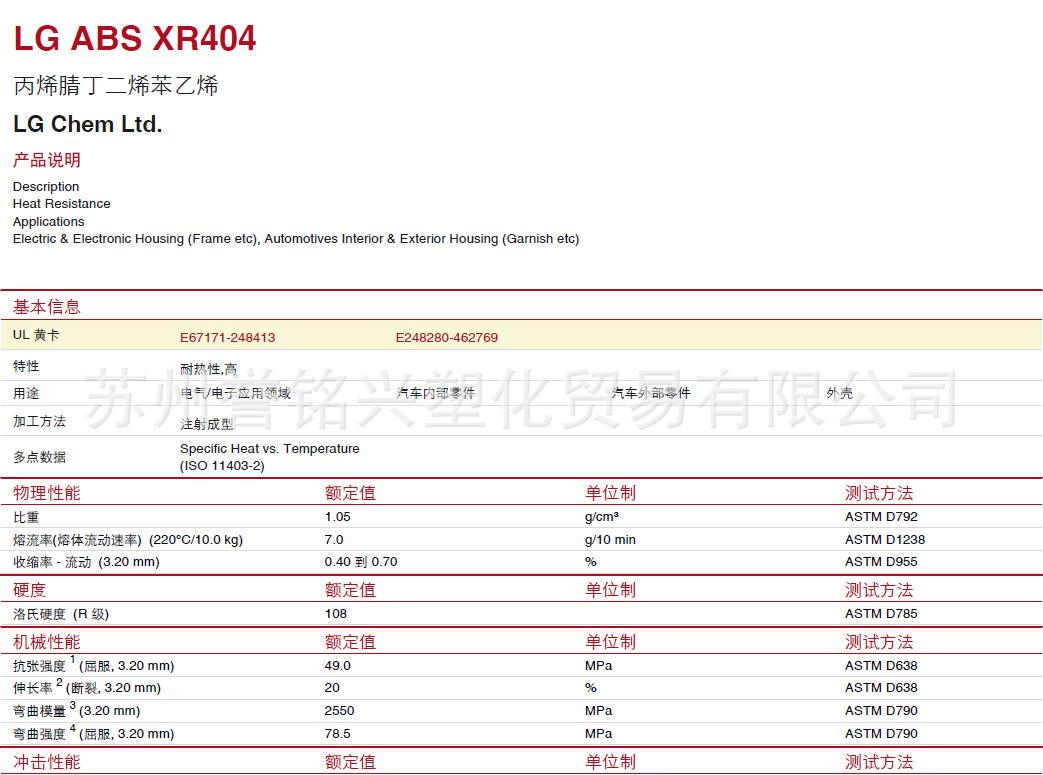
Task: Click the 'Description' line
Action: pyautogui.click(x=46, y=186)
